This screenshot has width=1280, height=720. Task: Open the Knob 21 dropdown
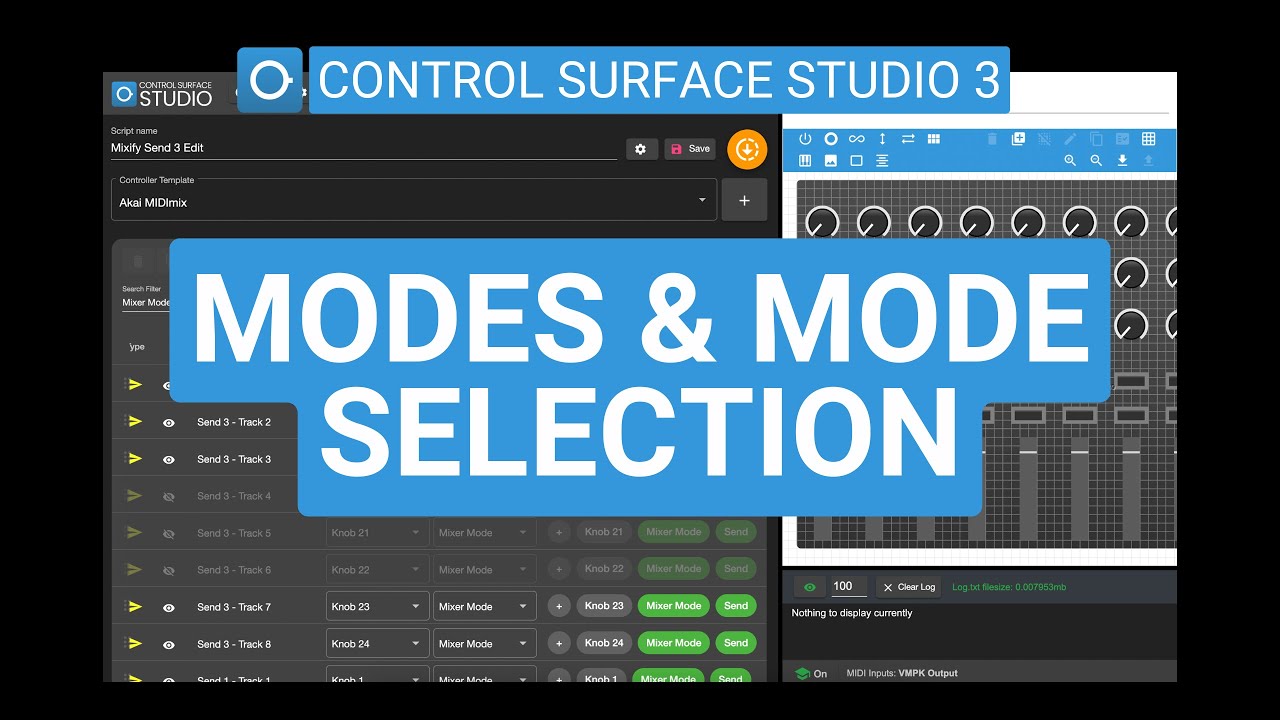(378, 533)
